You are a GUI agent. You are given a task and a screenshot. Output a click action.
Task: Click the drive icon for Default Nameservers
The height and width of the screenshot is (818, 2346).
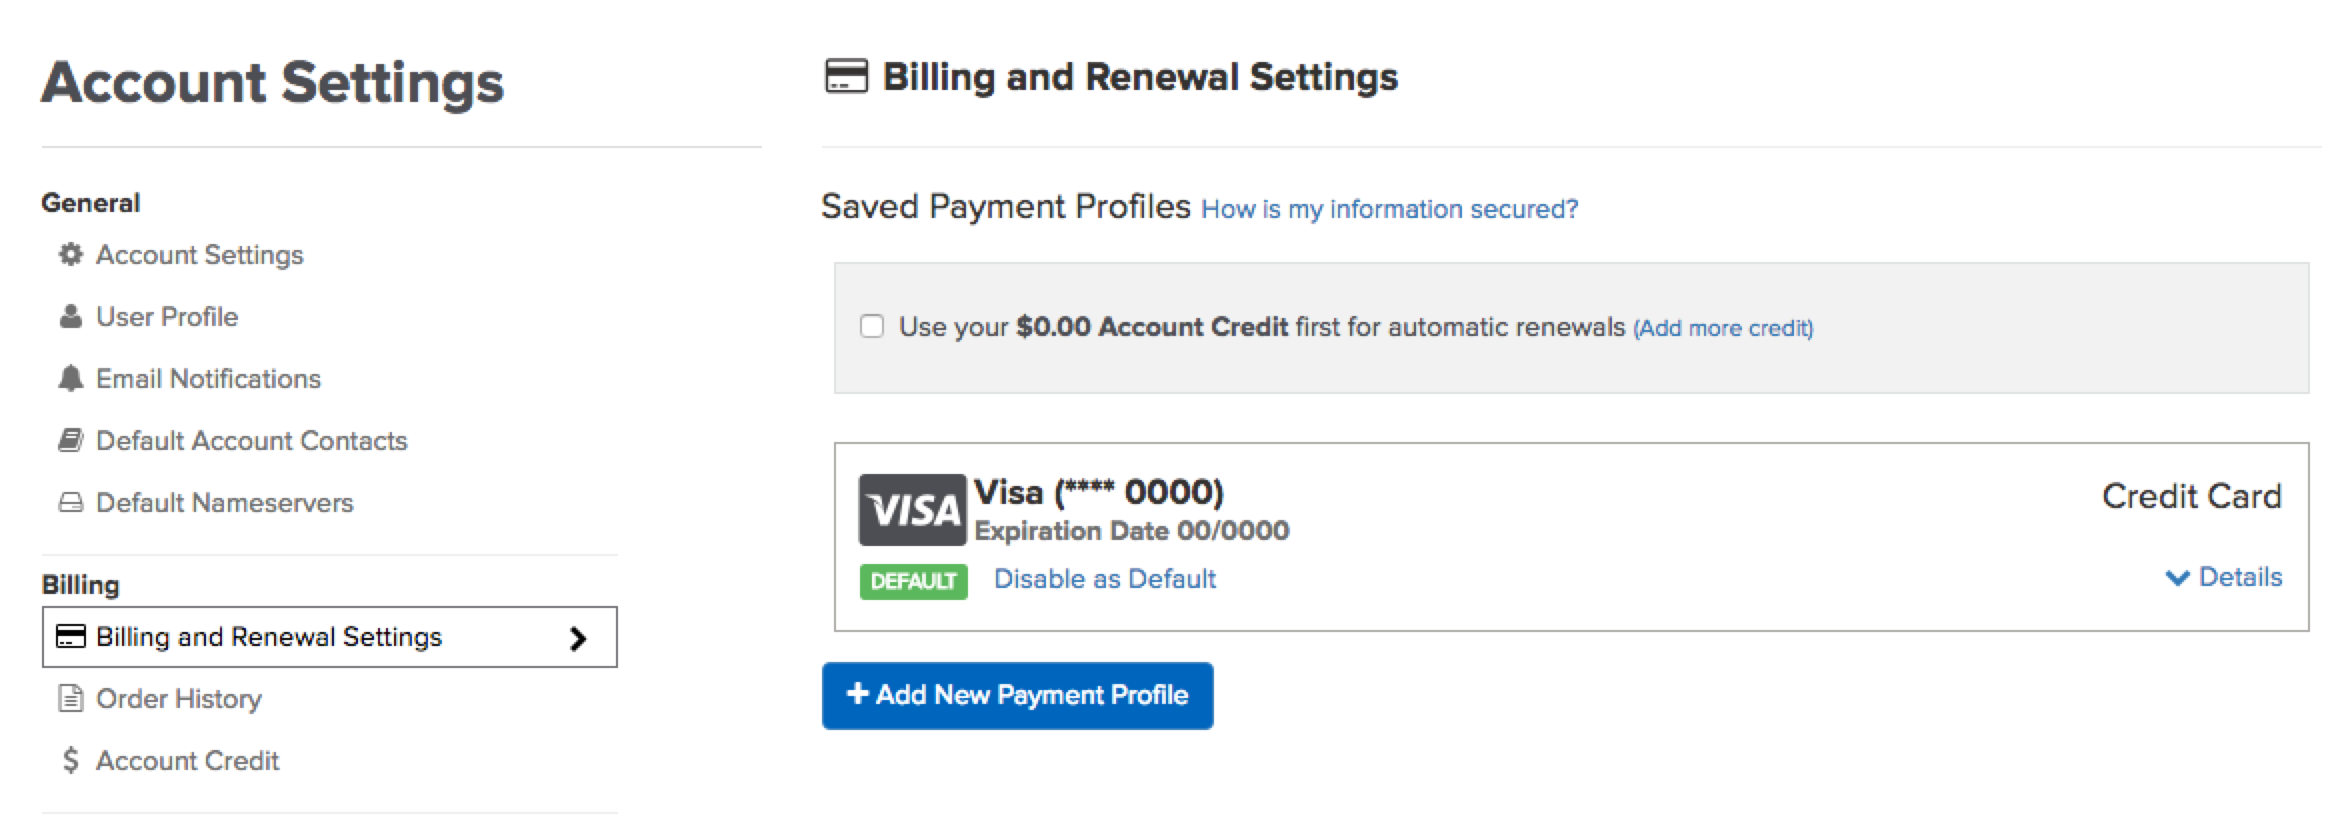click(70, 503)
